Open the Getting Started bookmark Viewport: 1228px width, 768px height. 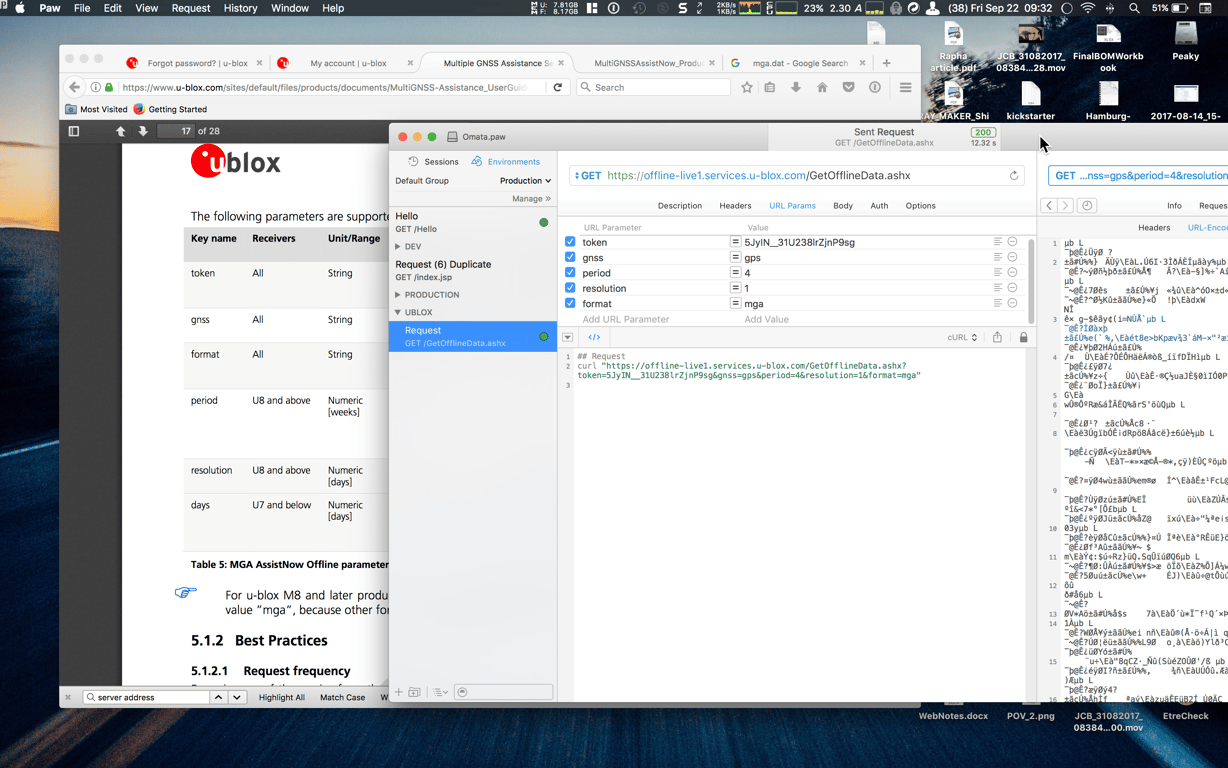(x=170, y=109)
